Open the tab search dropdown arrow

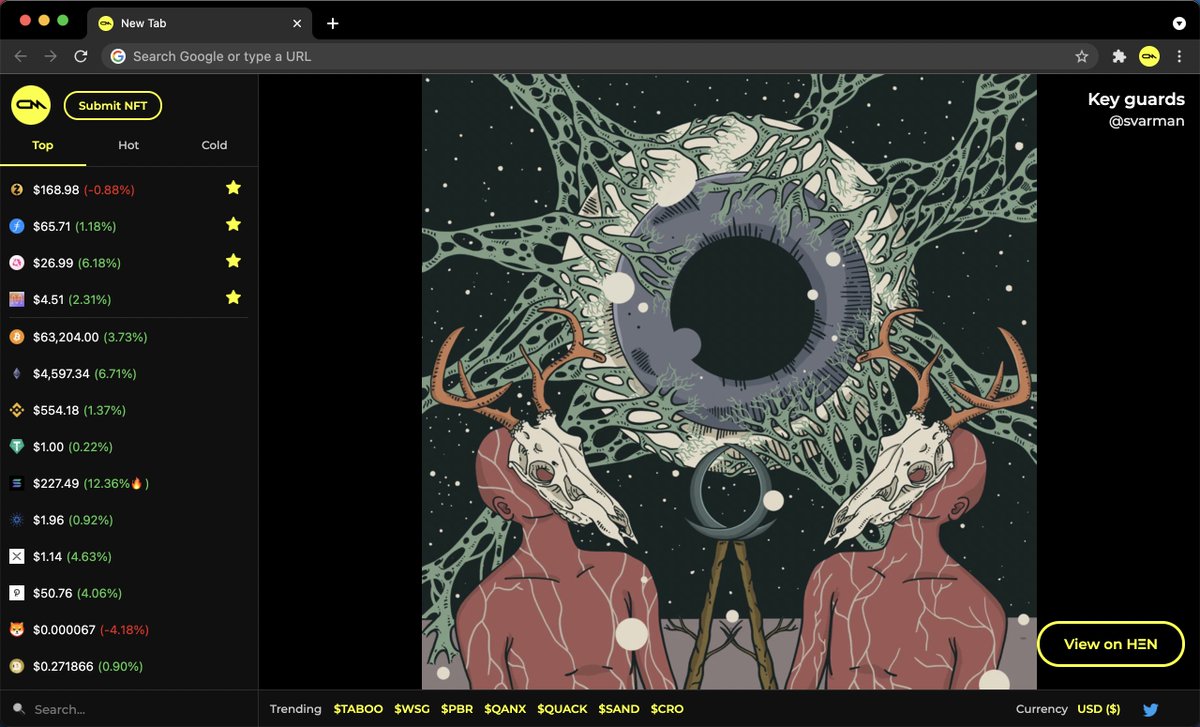point(1179,22)
